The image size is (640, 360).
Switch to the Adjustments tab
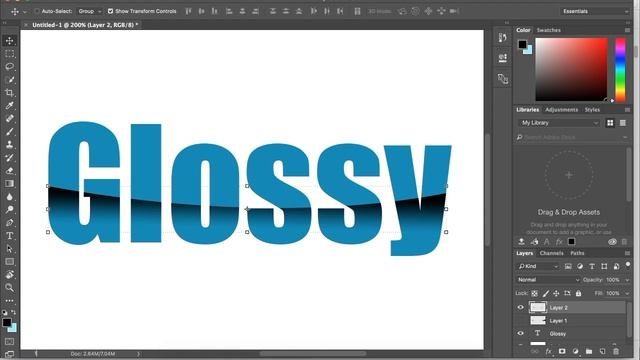click(x=562, y=110)
